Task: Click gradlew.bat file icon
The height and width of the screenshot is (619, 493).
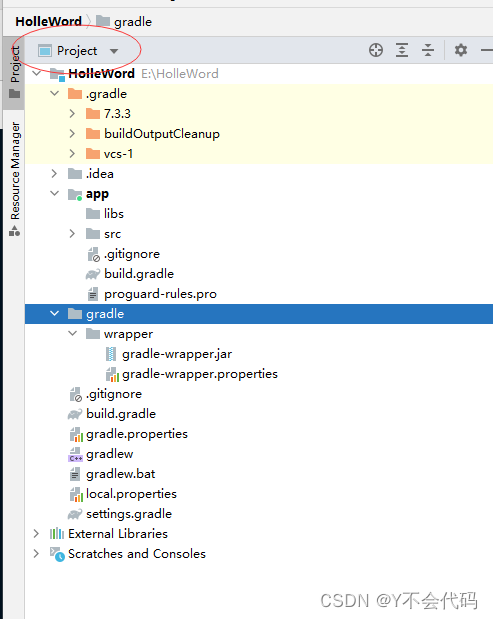Action: coord(75,474)
